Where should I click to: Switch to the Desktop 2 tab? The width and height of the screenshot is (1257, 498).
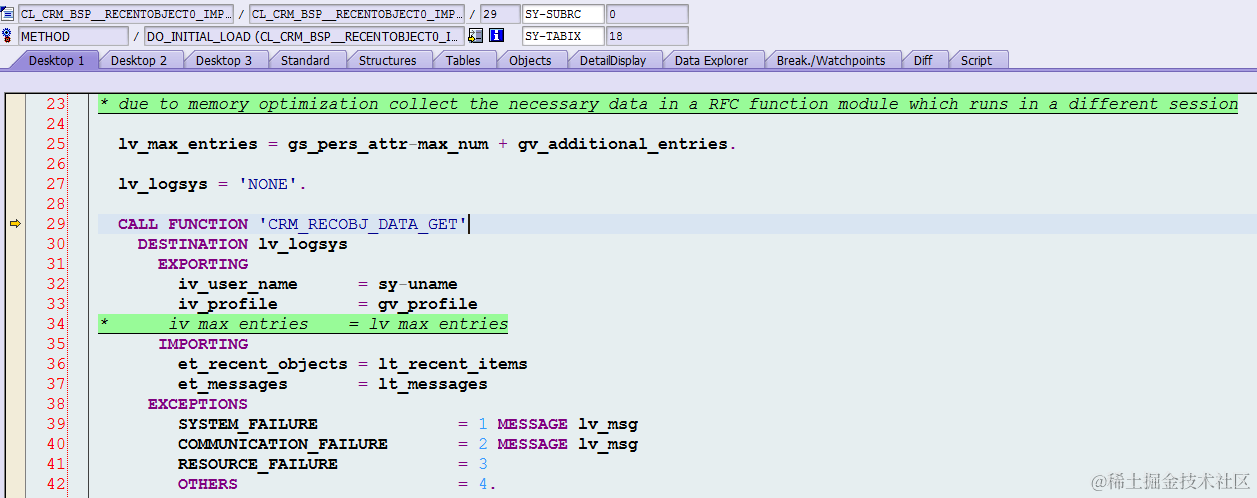[139, 60]
